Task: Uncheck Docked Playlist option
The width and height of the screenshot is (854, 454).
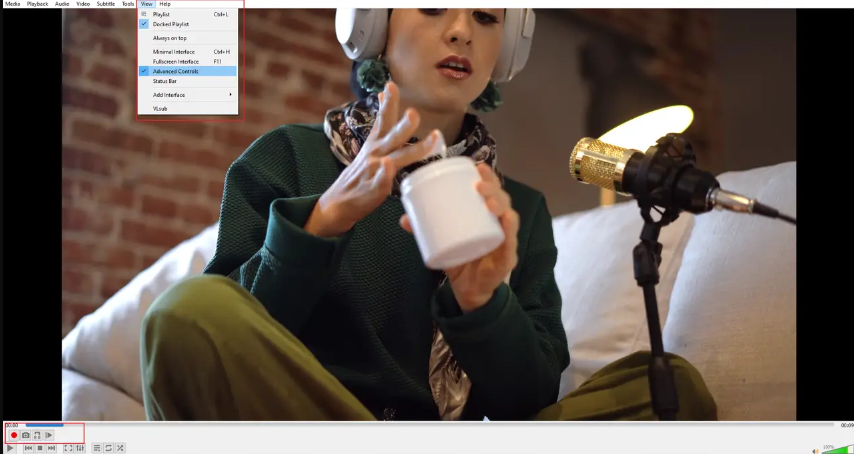Action: click(187, 24)
